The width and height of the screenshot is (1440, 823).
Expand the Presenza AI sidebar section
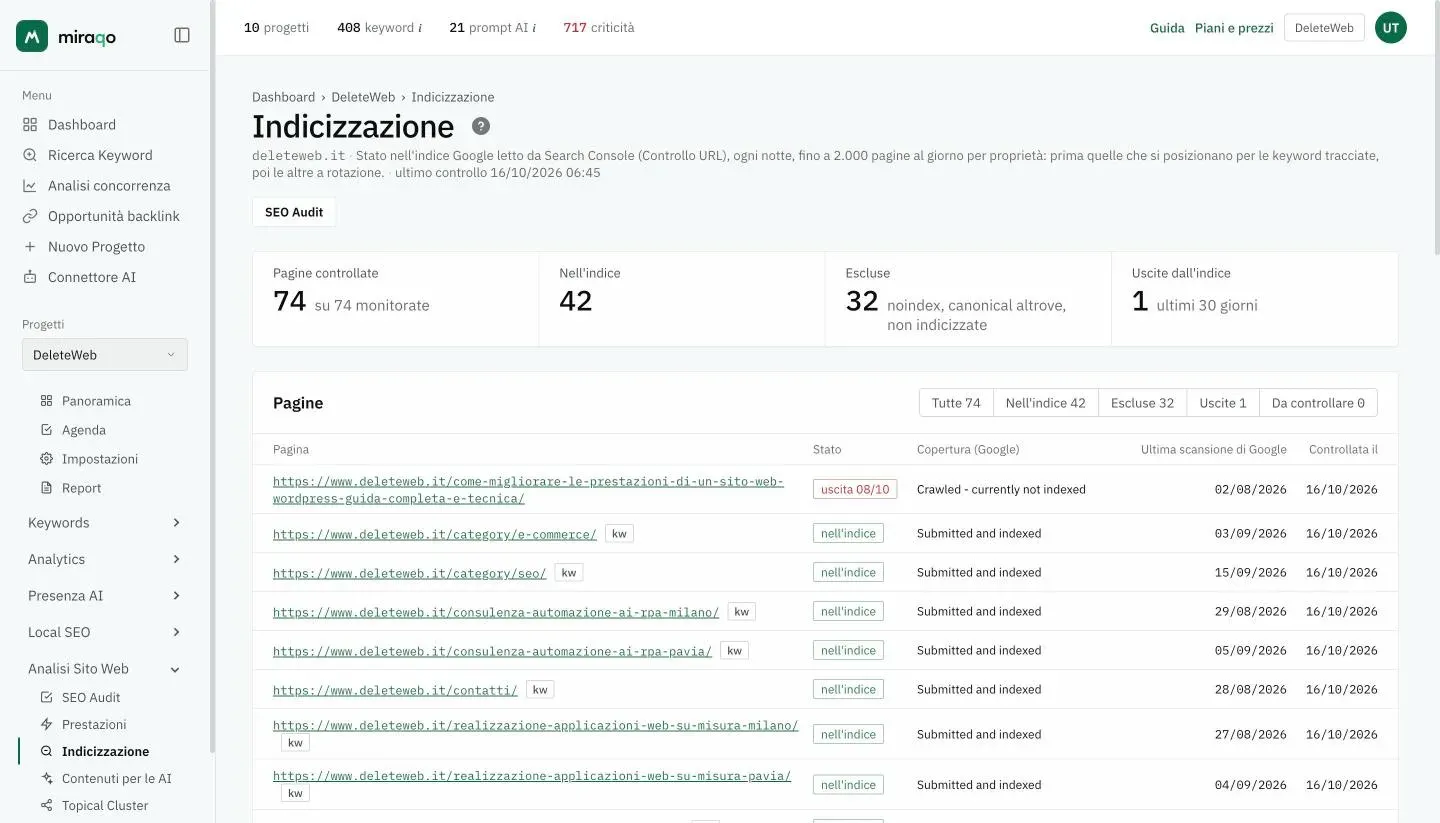[x=105, y=596]
